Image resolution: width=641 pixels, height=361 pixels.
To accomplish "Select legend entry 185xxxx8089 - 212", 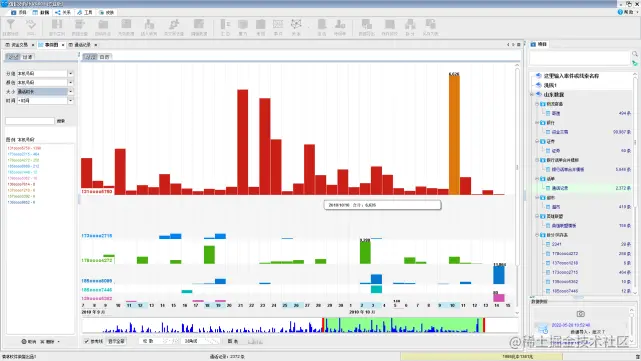I will pyautogui.click(x=23, y=166).
